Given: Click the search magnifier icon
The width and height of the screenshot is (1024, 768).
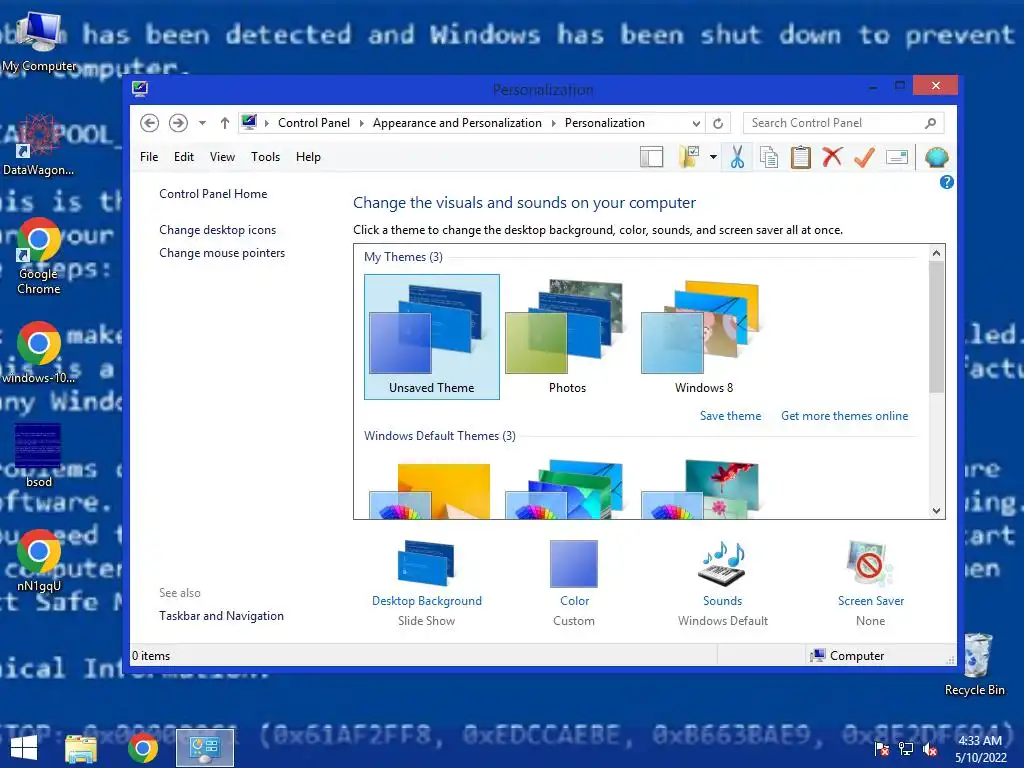Looking at the screenshot, I should click(x=930, y=123).
